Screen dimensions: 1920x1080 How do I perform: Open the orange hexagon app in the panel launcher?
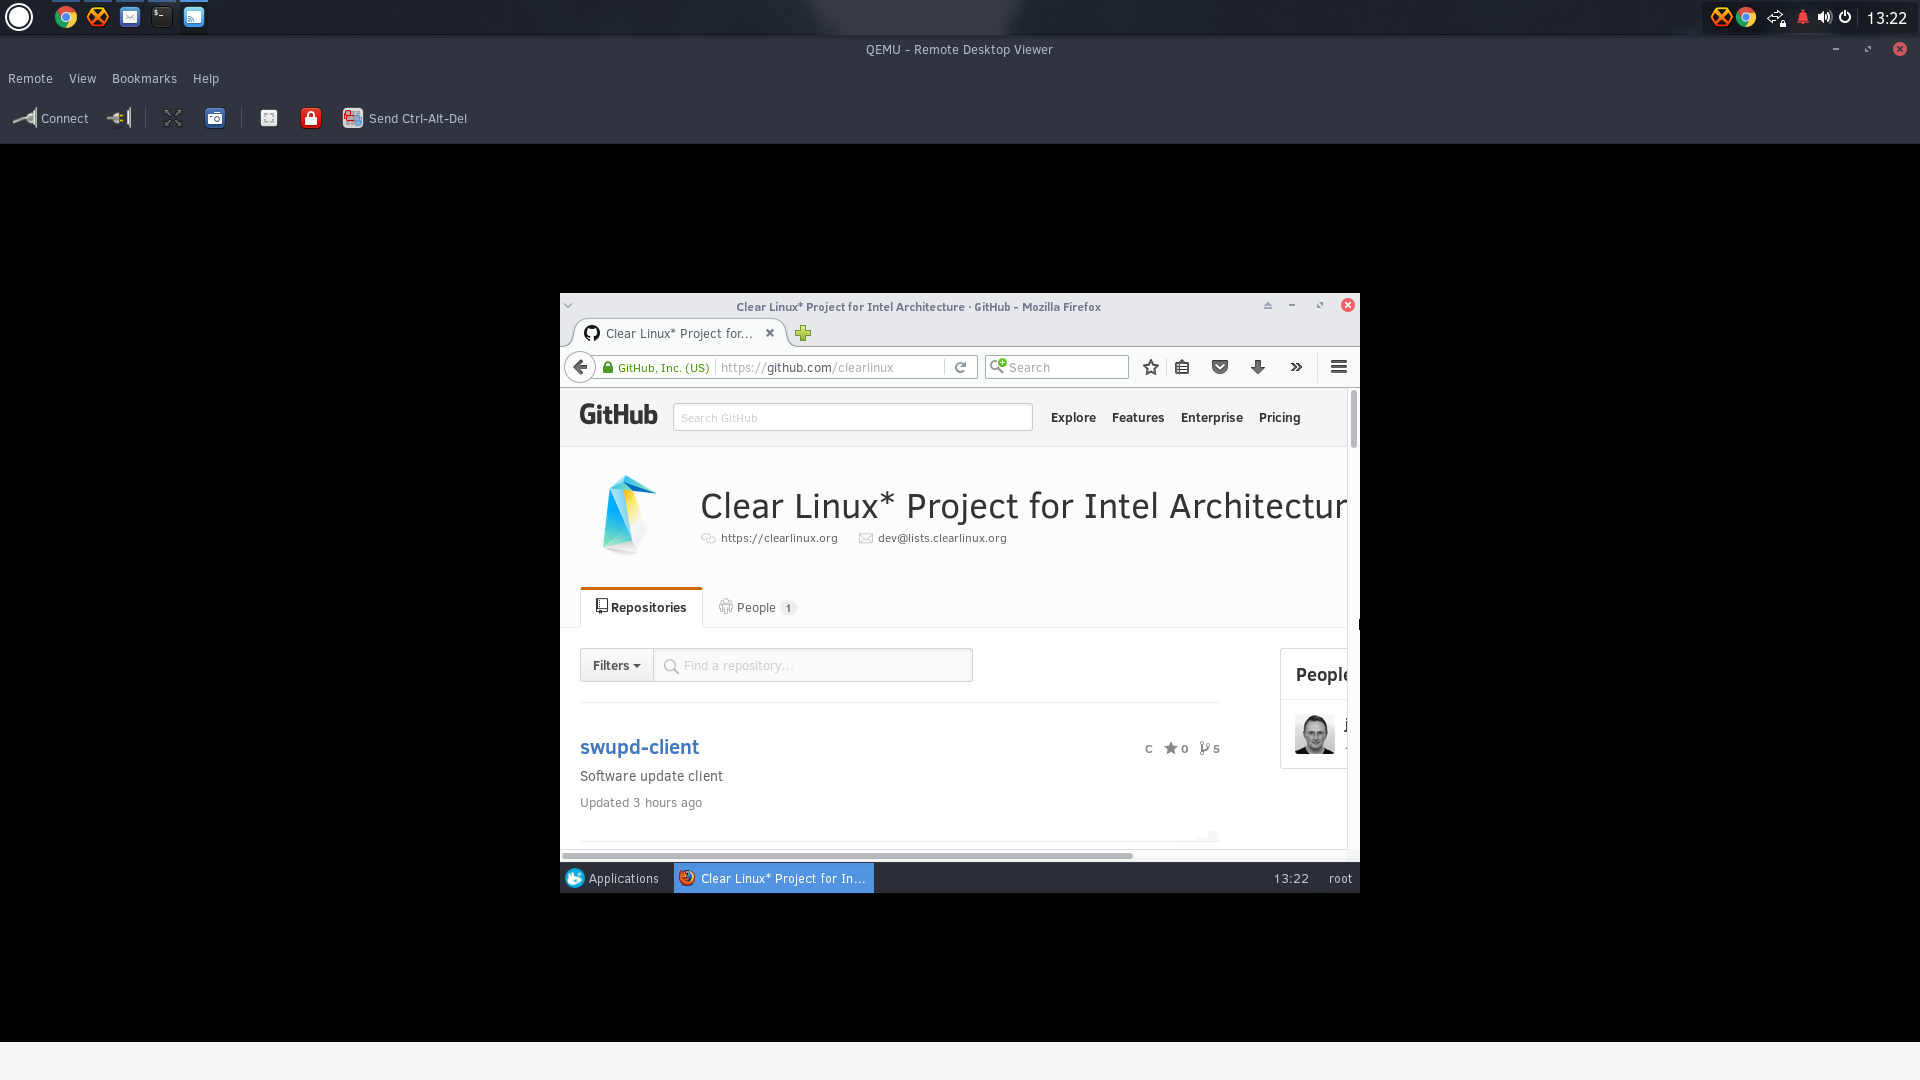pyautogui.click(x=98, y=17)
